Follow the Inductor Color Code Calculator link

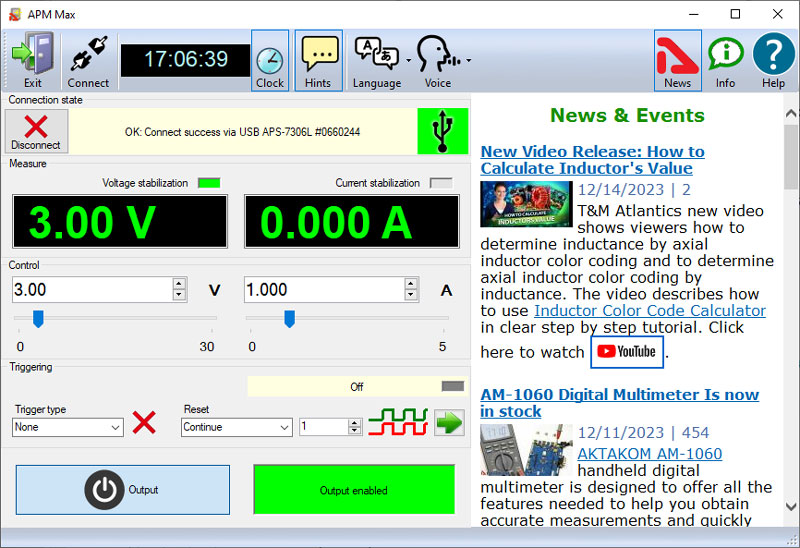tap(650, 311)
